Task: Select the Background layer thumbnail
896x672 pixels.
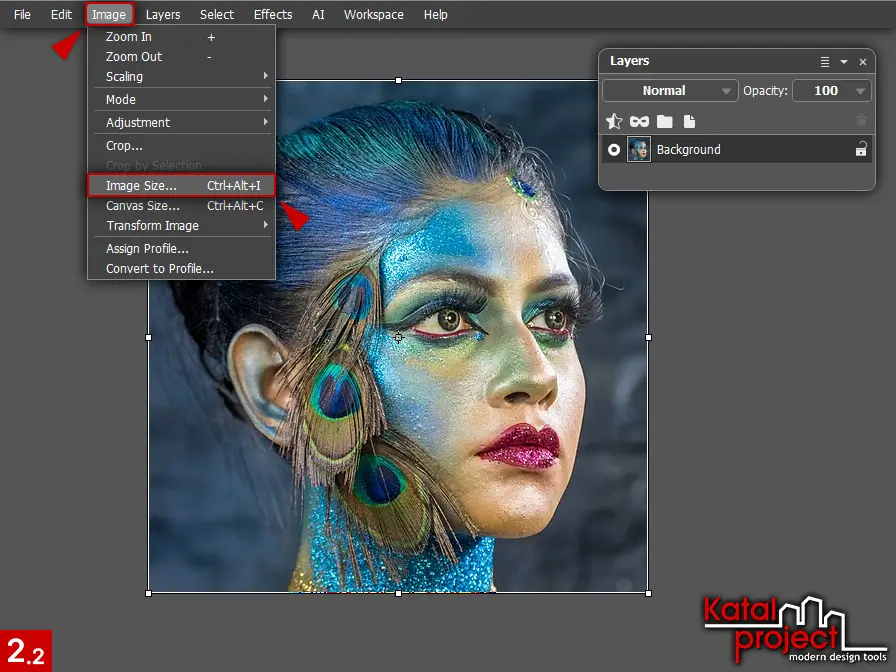Action: tap(638, 150)
